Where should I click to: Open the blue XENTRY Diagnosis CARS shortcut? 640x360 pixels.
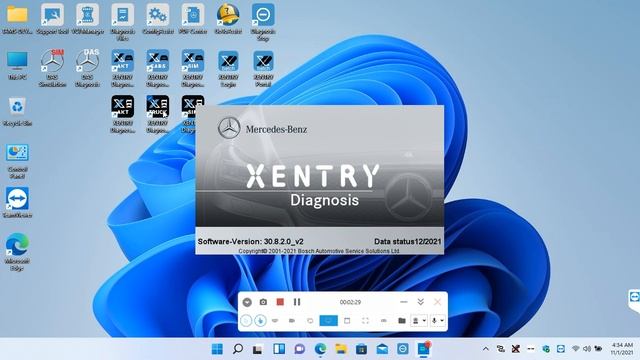coord(158,68)
